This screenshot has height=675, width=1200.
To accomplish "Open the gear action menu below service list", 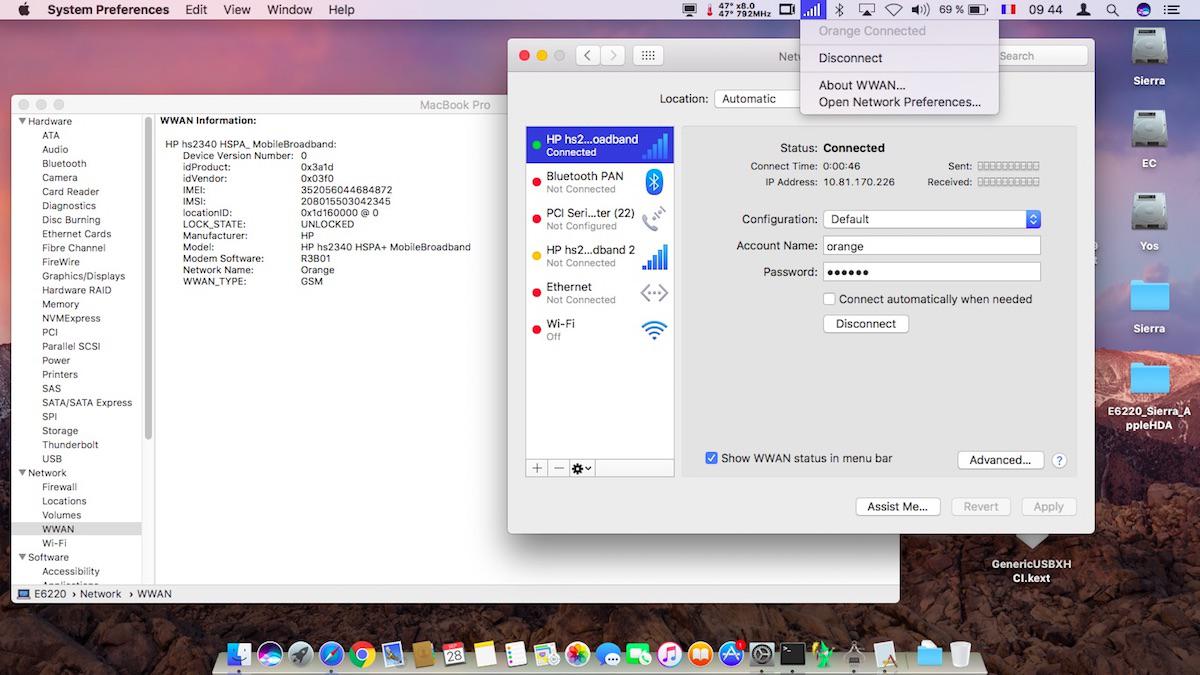I will (x=581, y=468).
